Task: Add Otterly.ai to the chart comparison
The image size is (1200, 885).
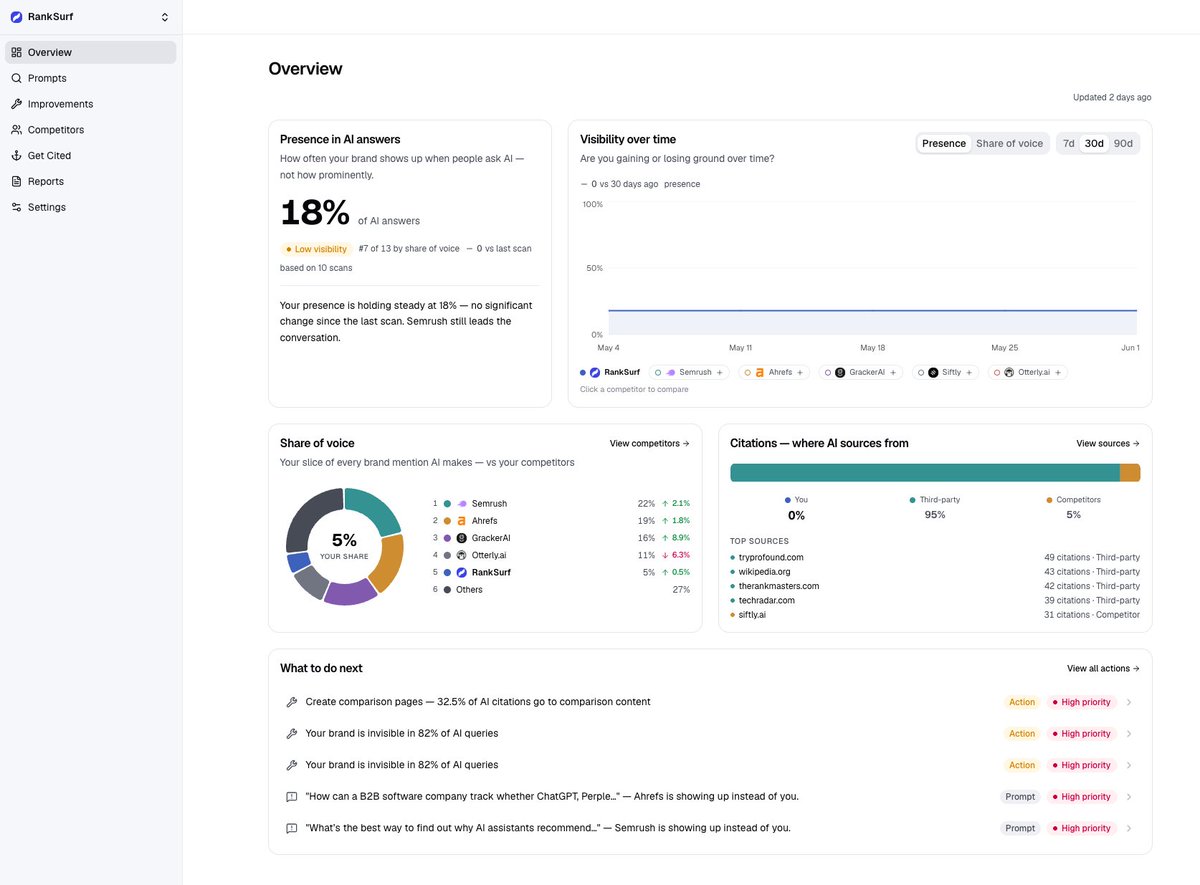Action: click(x=1028, y=372)
